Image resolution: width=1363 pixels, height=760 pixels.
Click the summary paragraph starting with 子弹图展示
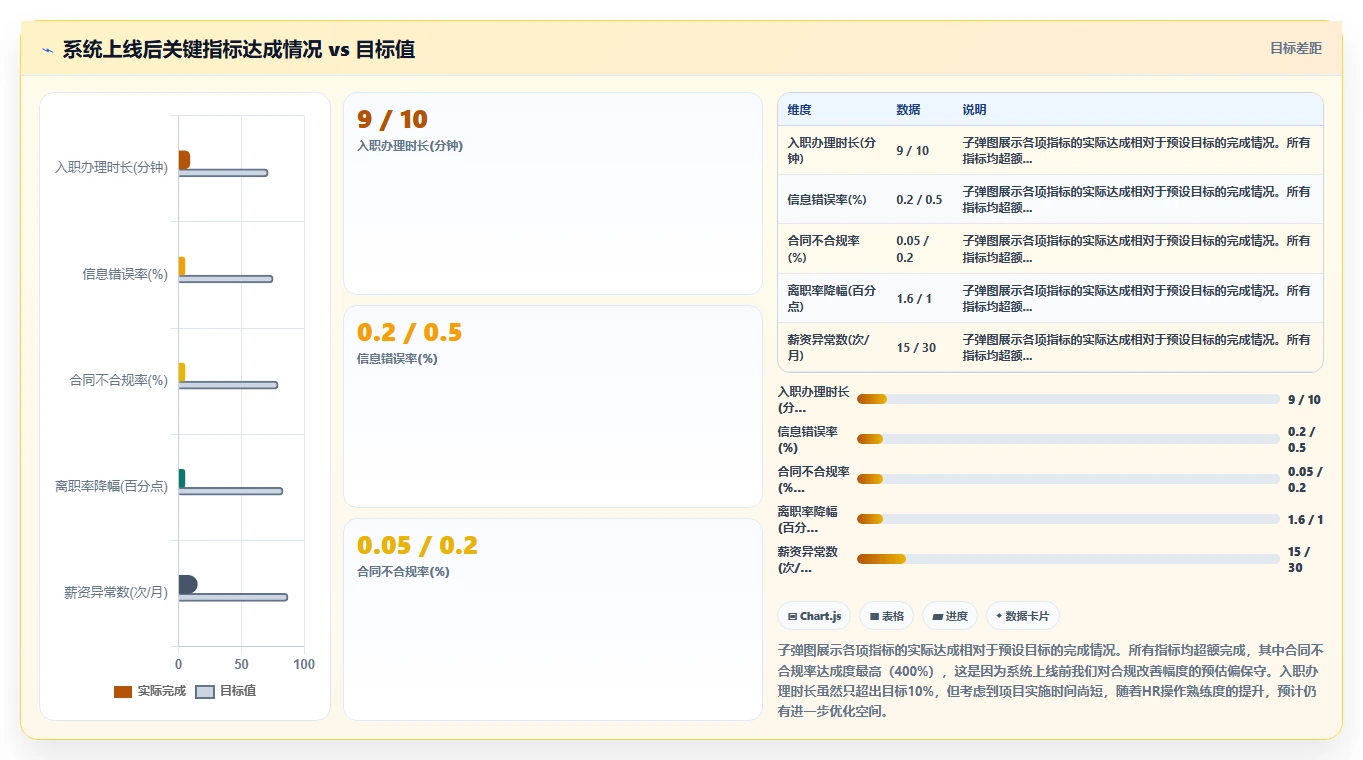tap(1050, 680)
